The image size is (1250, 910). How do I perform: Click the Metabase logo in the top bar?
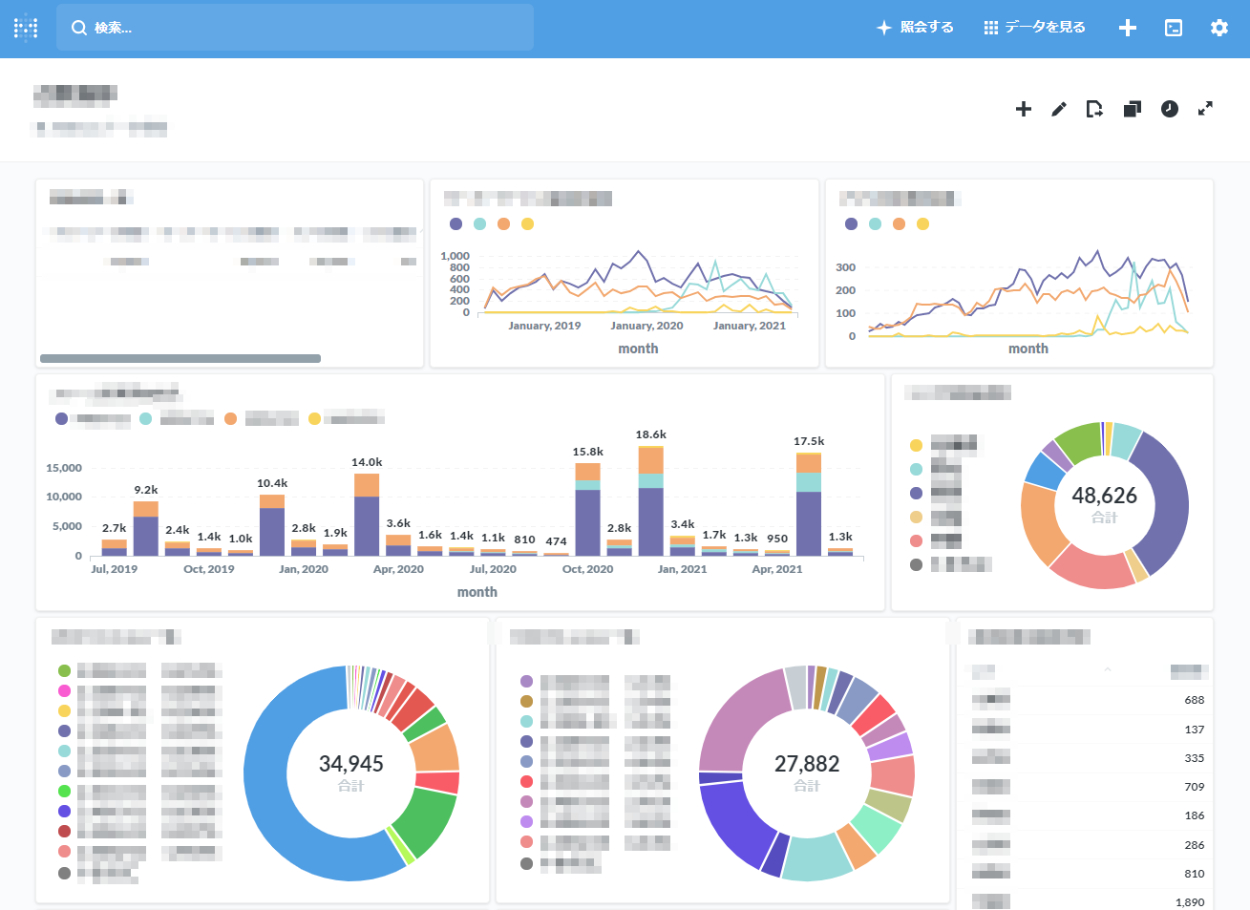coord(26,28)
